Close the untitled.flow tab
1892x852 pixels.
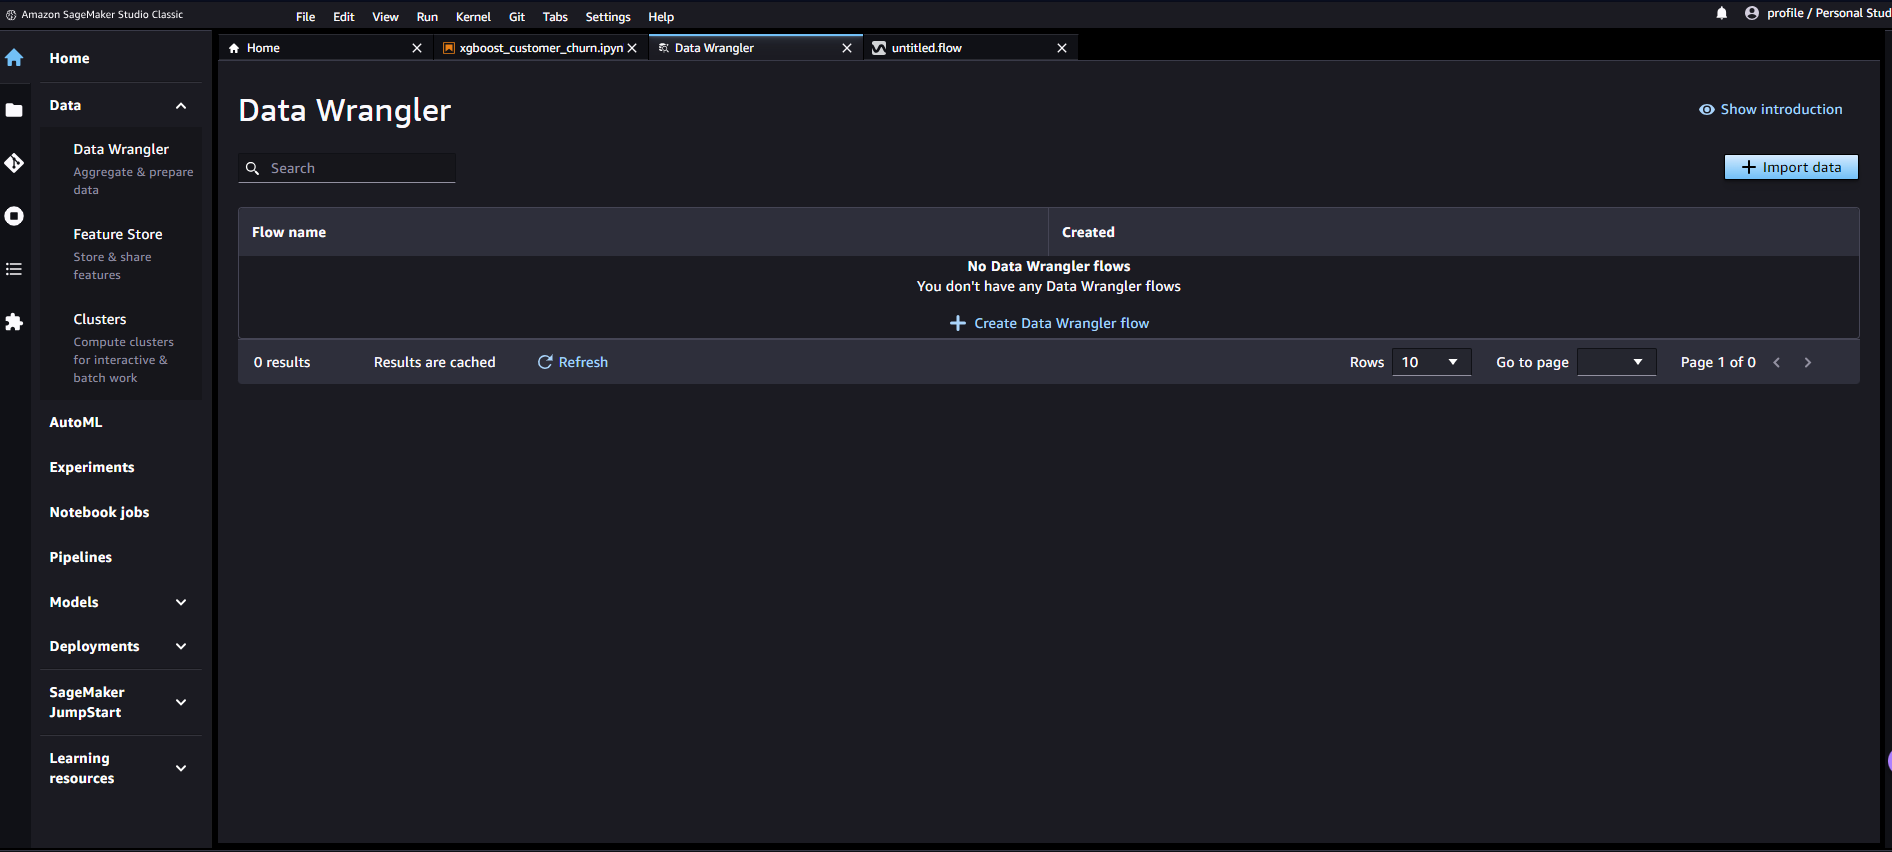tap(1062, 48)
